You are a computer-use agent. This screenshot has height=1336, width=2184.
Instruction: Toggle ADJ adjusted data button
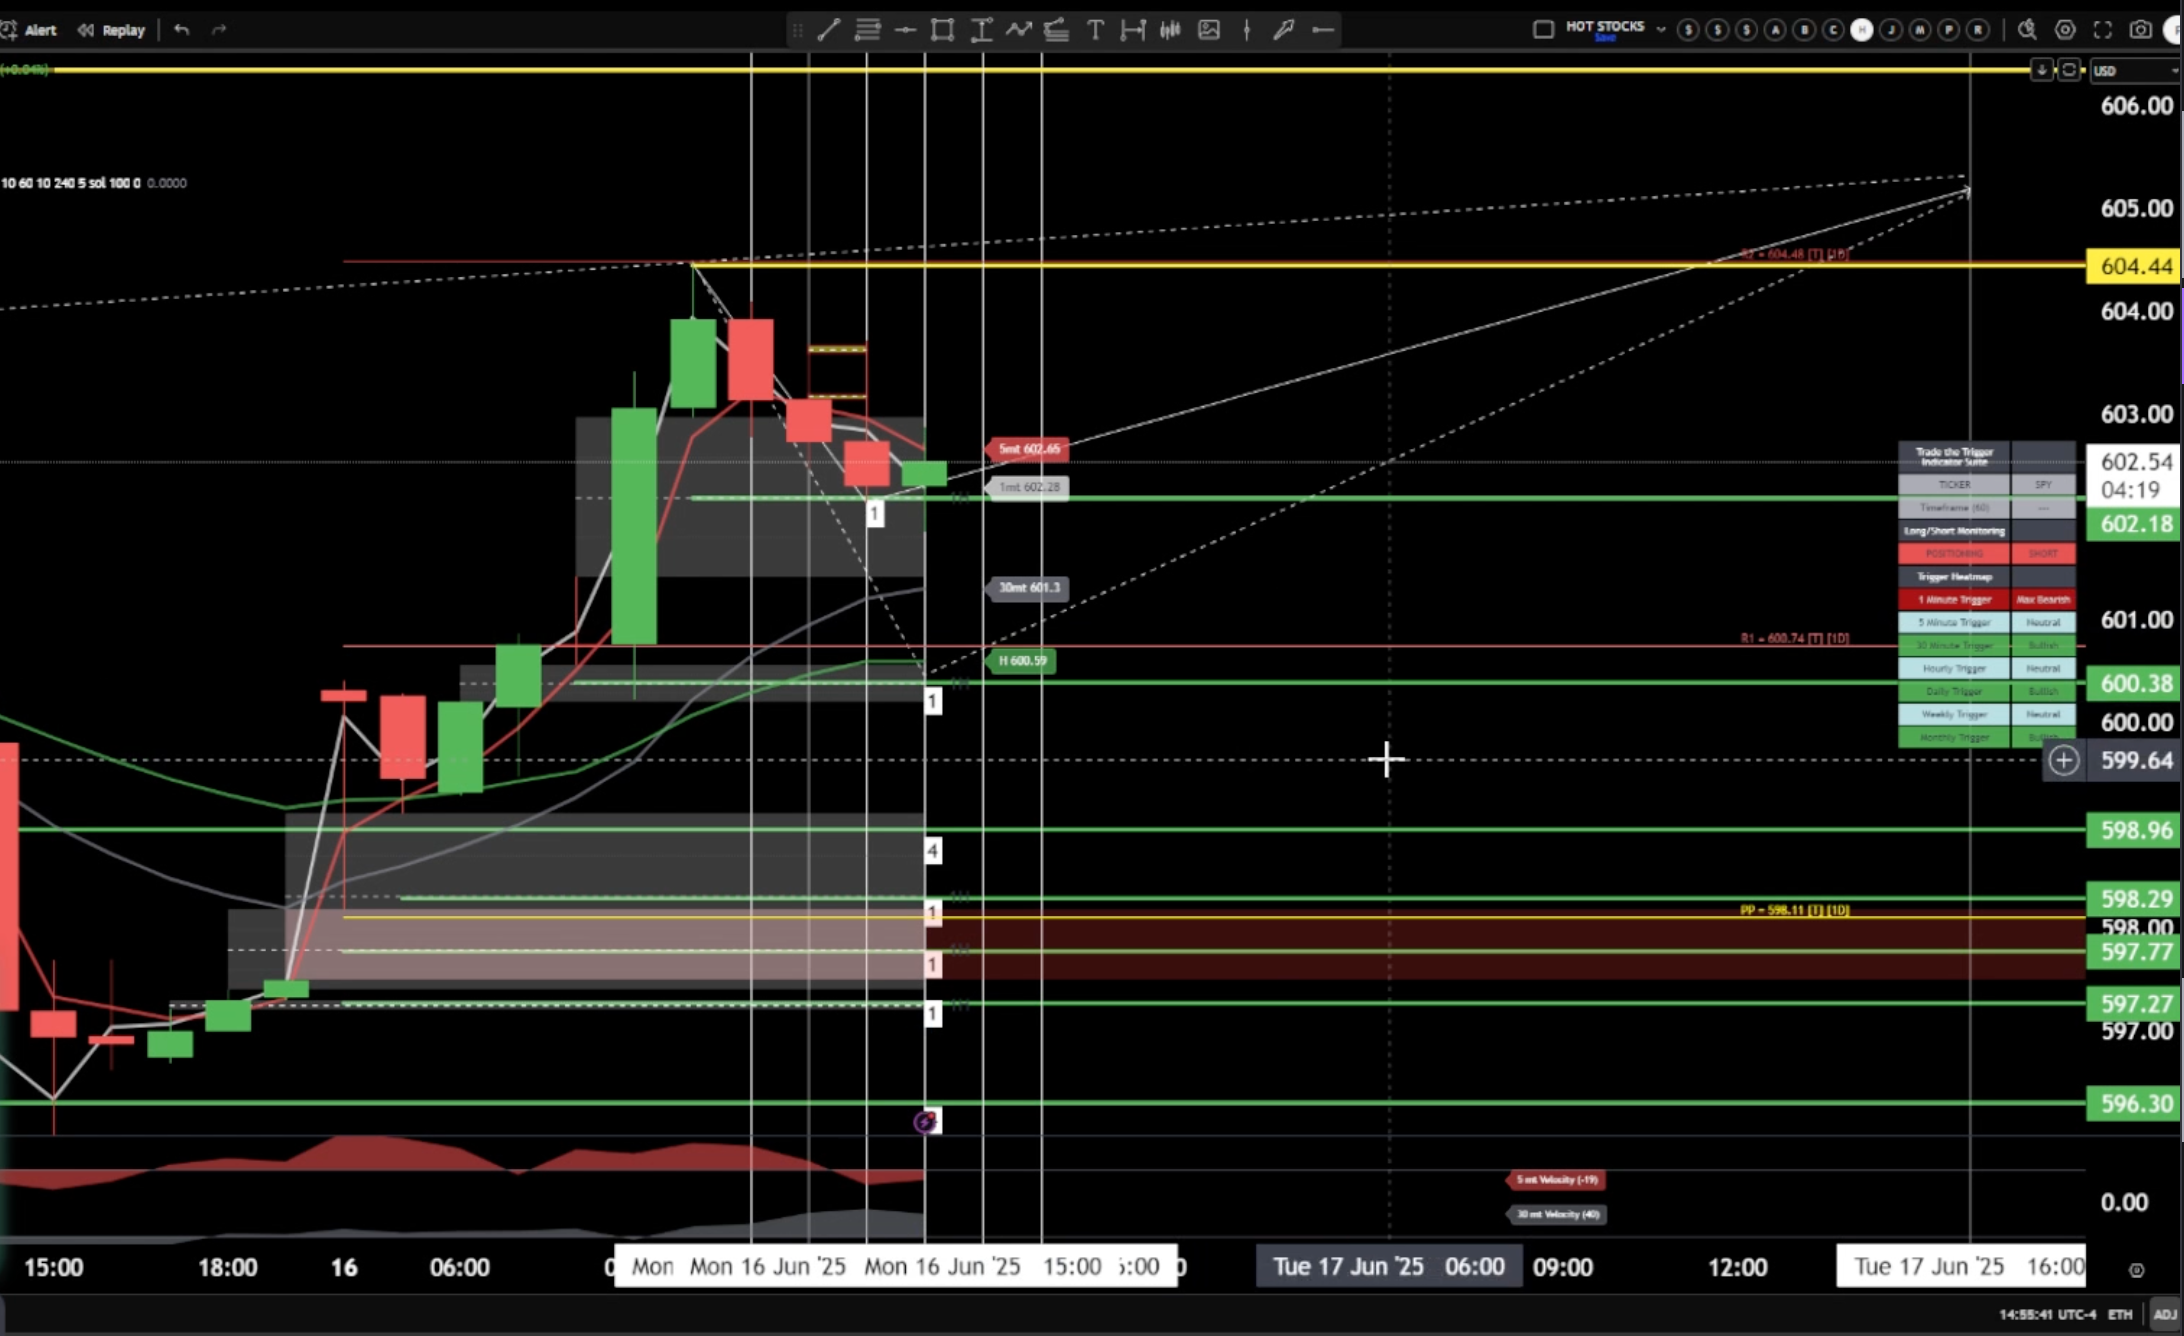click(x=2165, y=1314)
